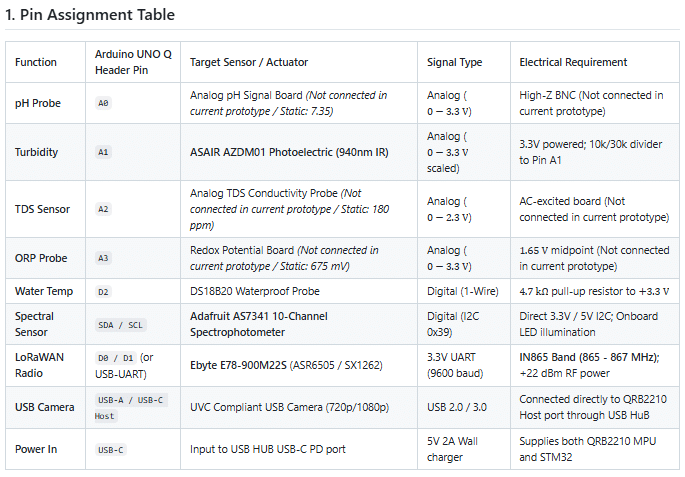The width and height of the screenshot is (685, 477).
Task: Select the 'pH Probe' function cell
Action: click(x=45, y=103)
